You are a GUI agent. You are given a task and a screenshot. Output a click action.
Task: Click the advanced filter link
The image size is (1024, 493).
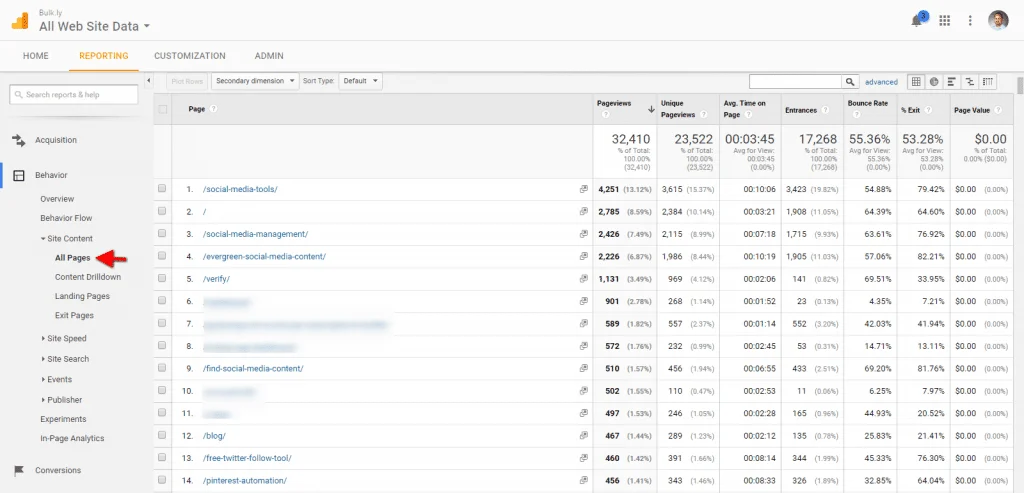(x=881, y=82)
